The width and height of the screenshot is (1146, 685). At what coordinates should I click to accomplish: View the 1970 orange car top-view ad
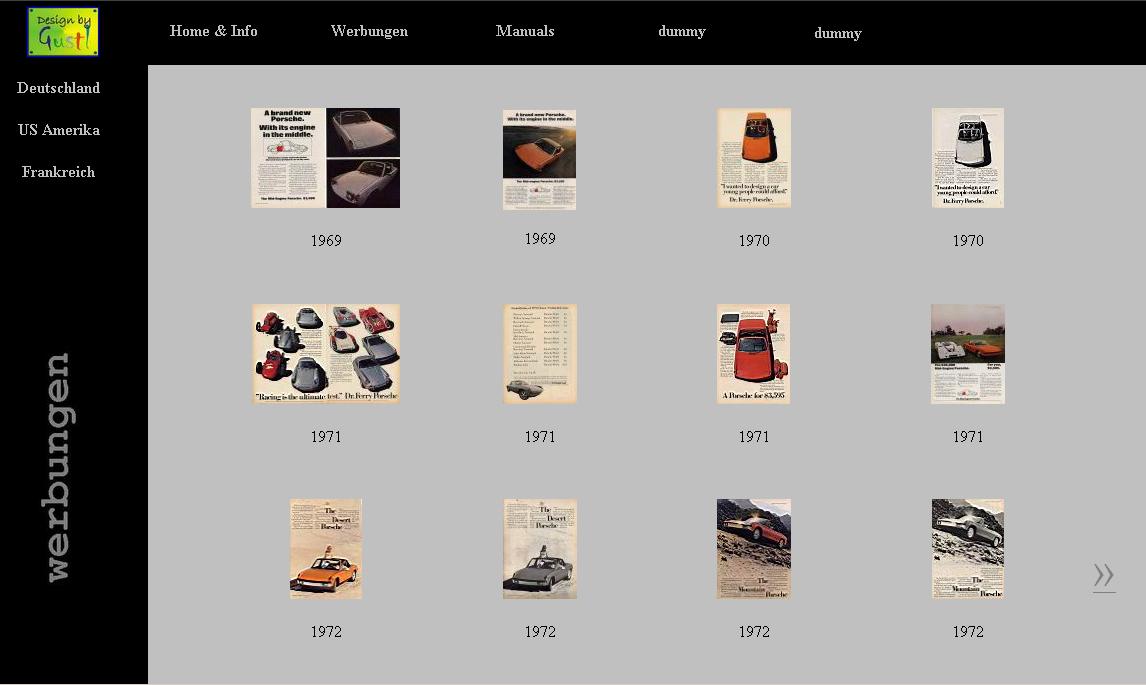(754, 158)
